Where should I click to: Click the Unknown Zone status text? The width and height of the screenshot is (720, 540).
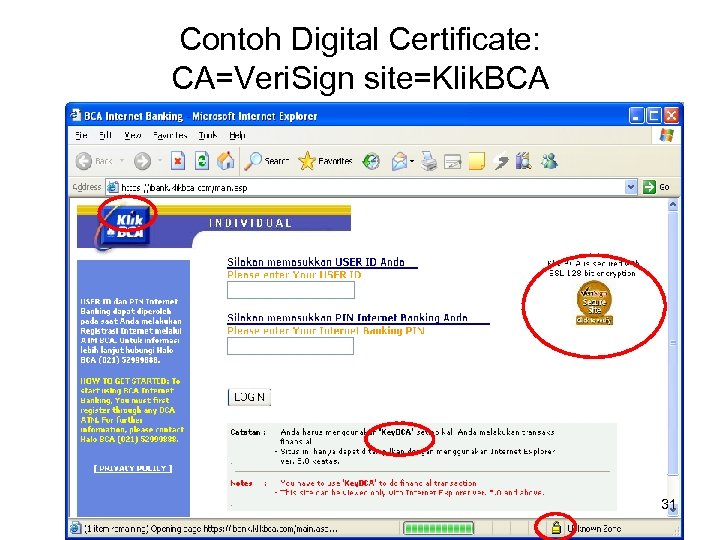(x=594, y=528)
